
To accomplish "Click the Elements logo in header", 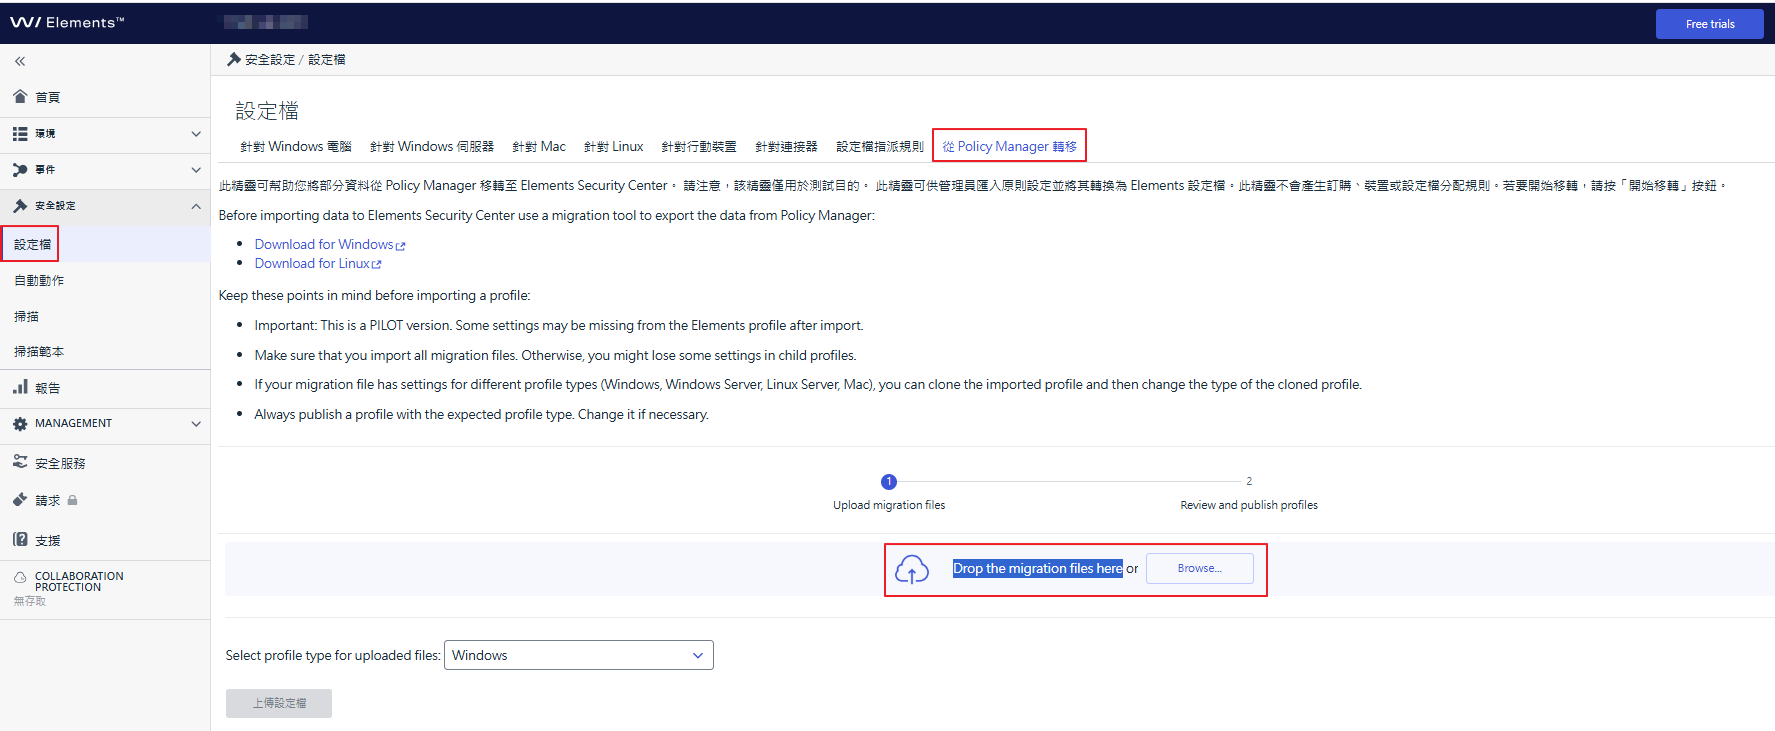I will tap(67, 22).
